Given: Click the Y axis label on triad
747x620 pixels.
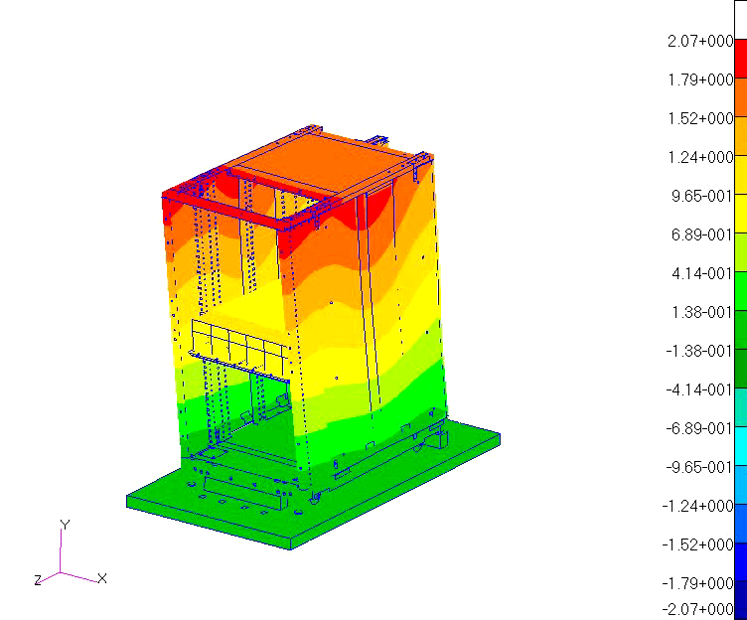Looking at the screenshot, I should [x=65, y=525].
